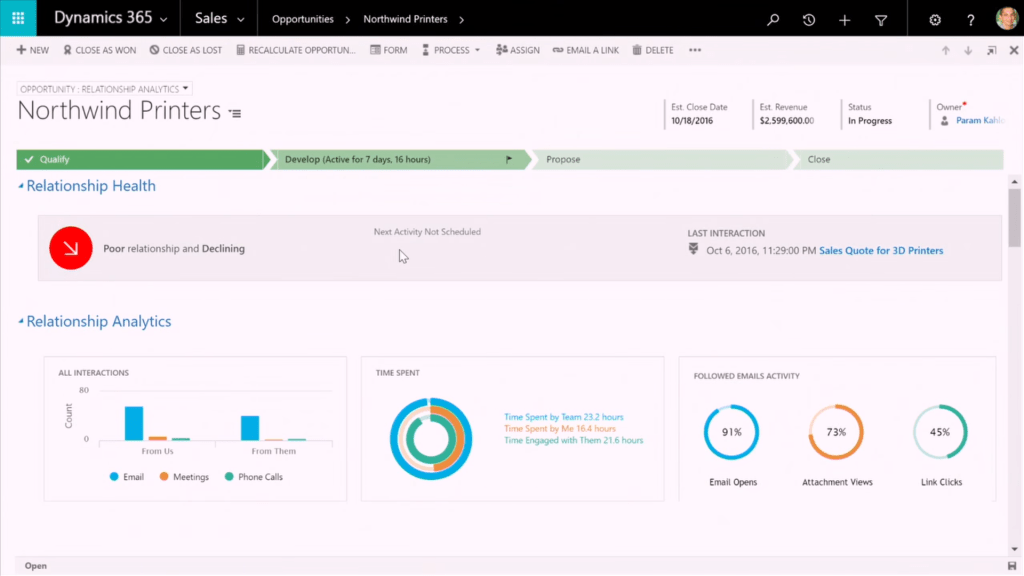This screenshot has height=576, width=1024.
Task: Open recent items history icon
Action: point(808,18)
